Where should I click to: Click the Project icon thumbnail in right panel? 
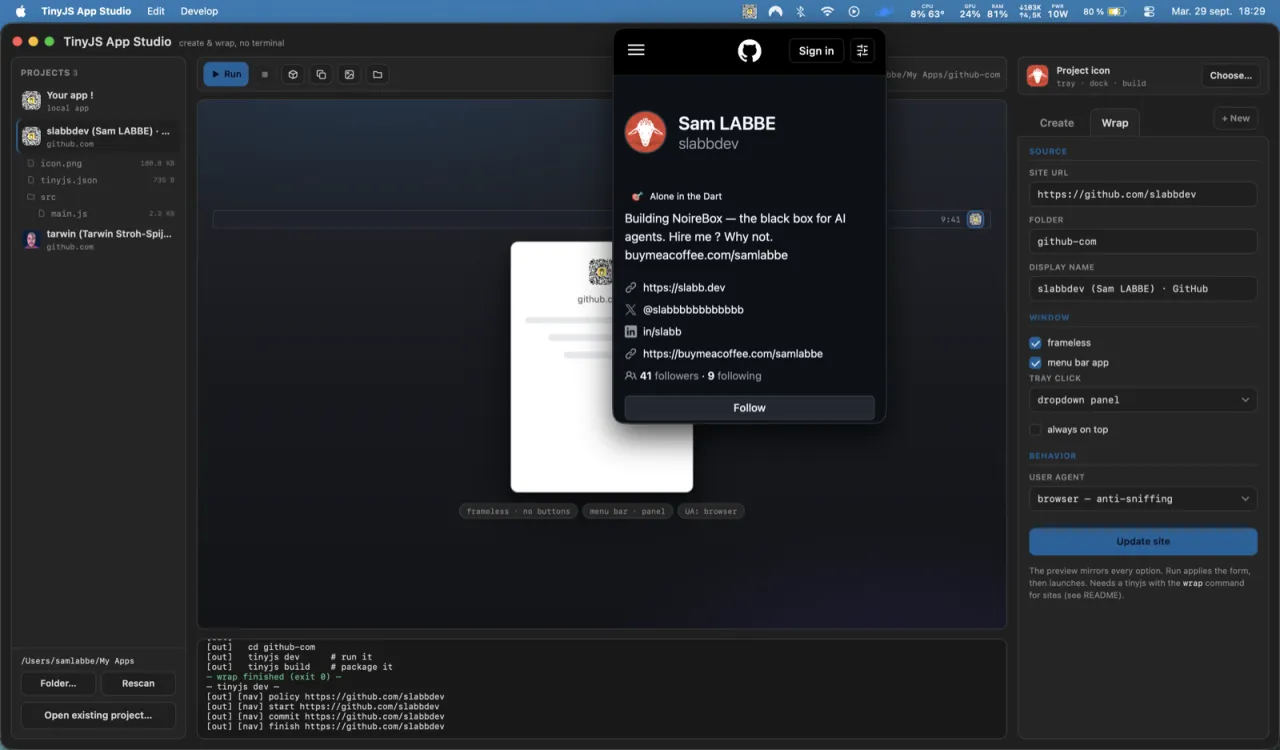[x=1038, y=76]
